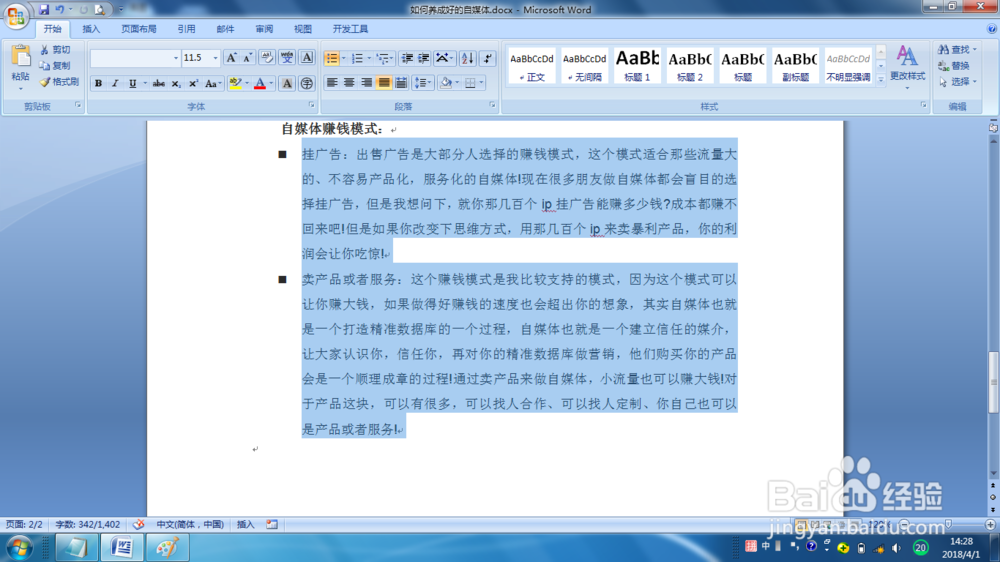1000x562 pixels.
Task: Open the phonetic guide (wén) tool
Action: [287, 58]
